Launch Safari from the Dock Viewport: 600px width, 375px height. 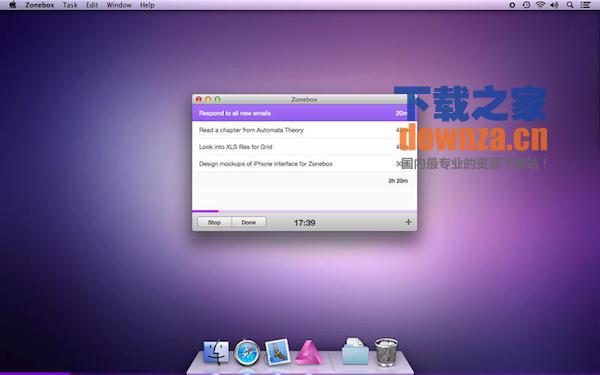[247, 352]
